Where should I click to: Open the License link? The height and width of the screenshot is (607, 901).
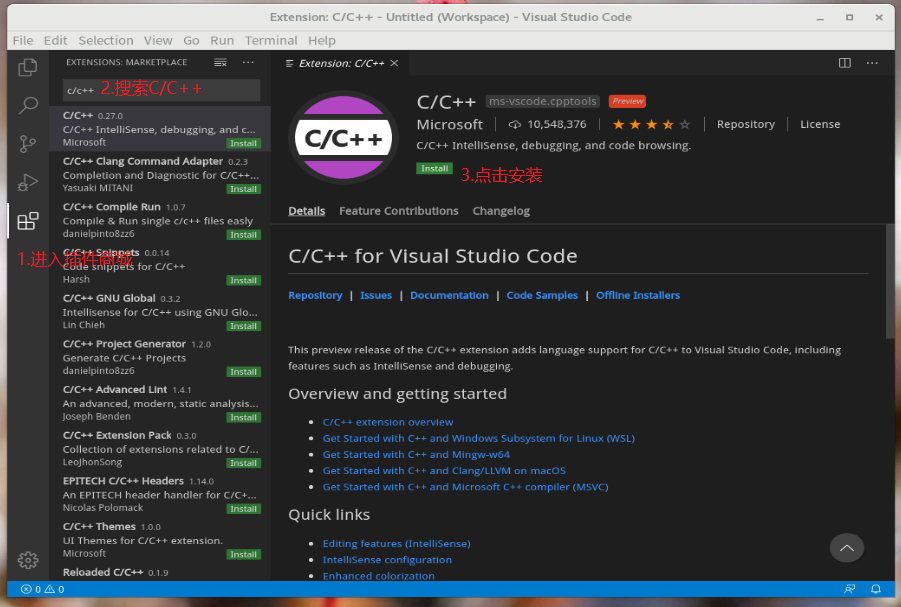[820, 124]
